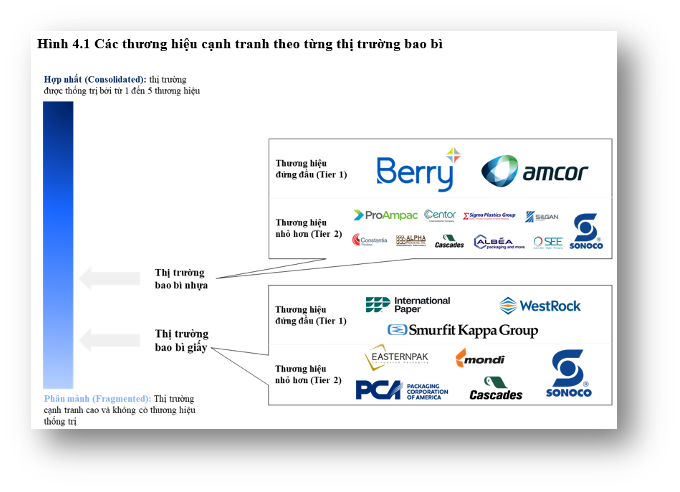Click the PCA Packaging Corporation logo

(402, 390)
